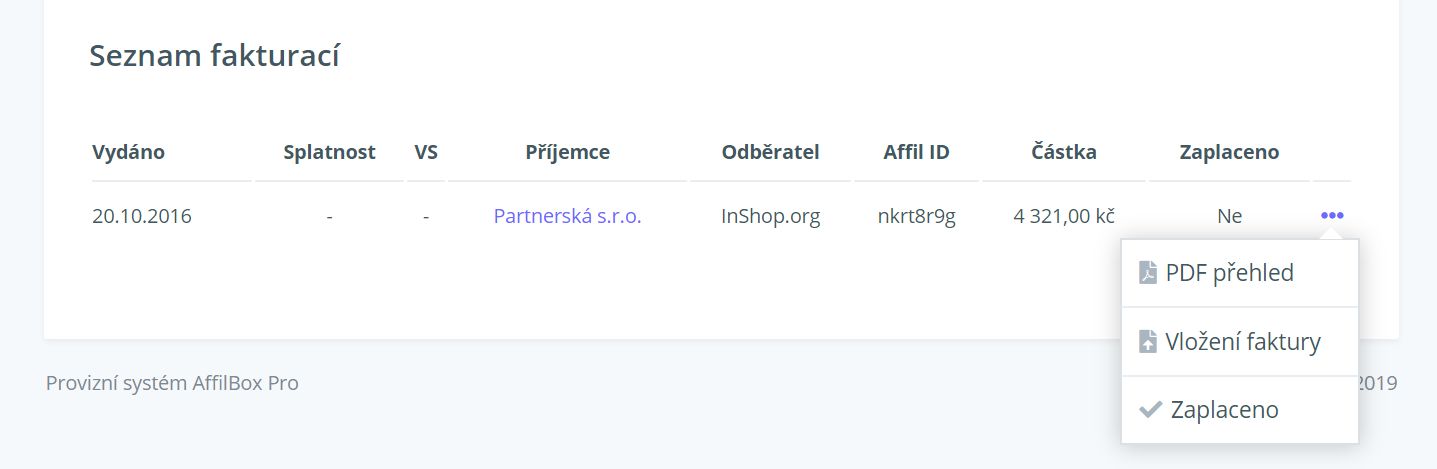The width and height of the screenshot is (1437, 469).
Task: Select PDF přehled menu entry
Action: pos(1240,272)
